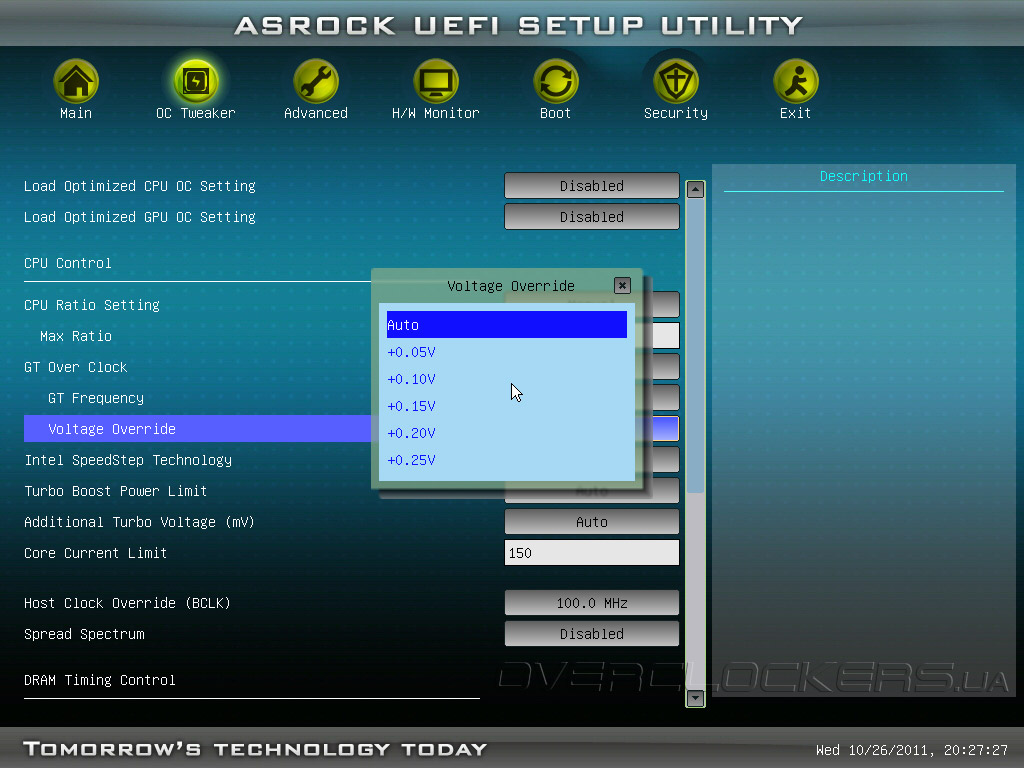Screen dimensions: 1024x768
Task: Open the Main home icon
Action: pyautogui.click(x=76, y=82)
